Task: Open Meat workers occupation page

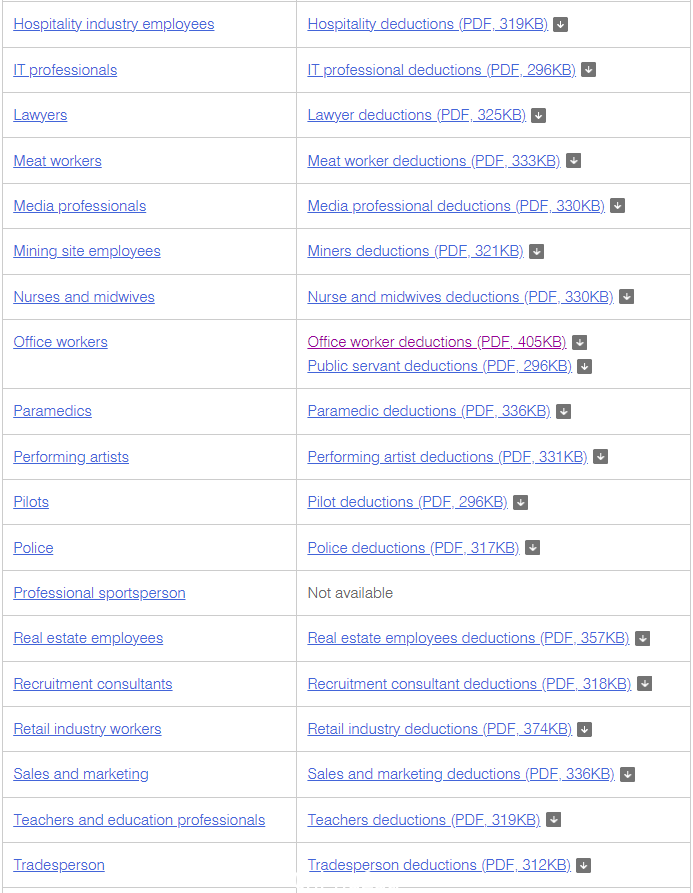Action: click(58, 161)
